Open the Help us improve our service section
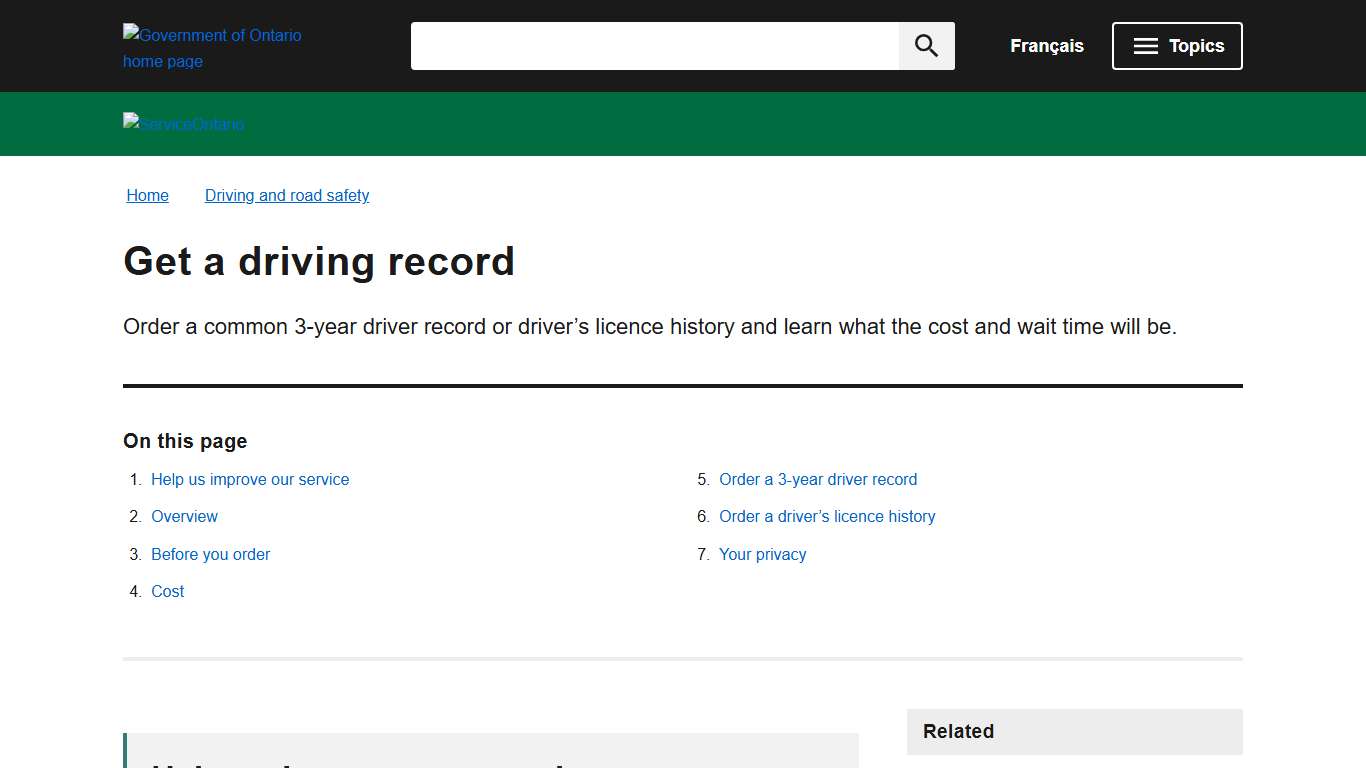 click(x=250, y=479)
